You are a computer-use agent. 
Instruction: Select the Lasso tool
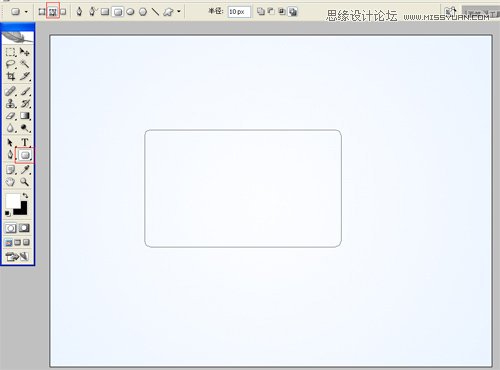coord(11,64)
